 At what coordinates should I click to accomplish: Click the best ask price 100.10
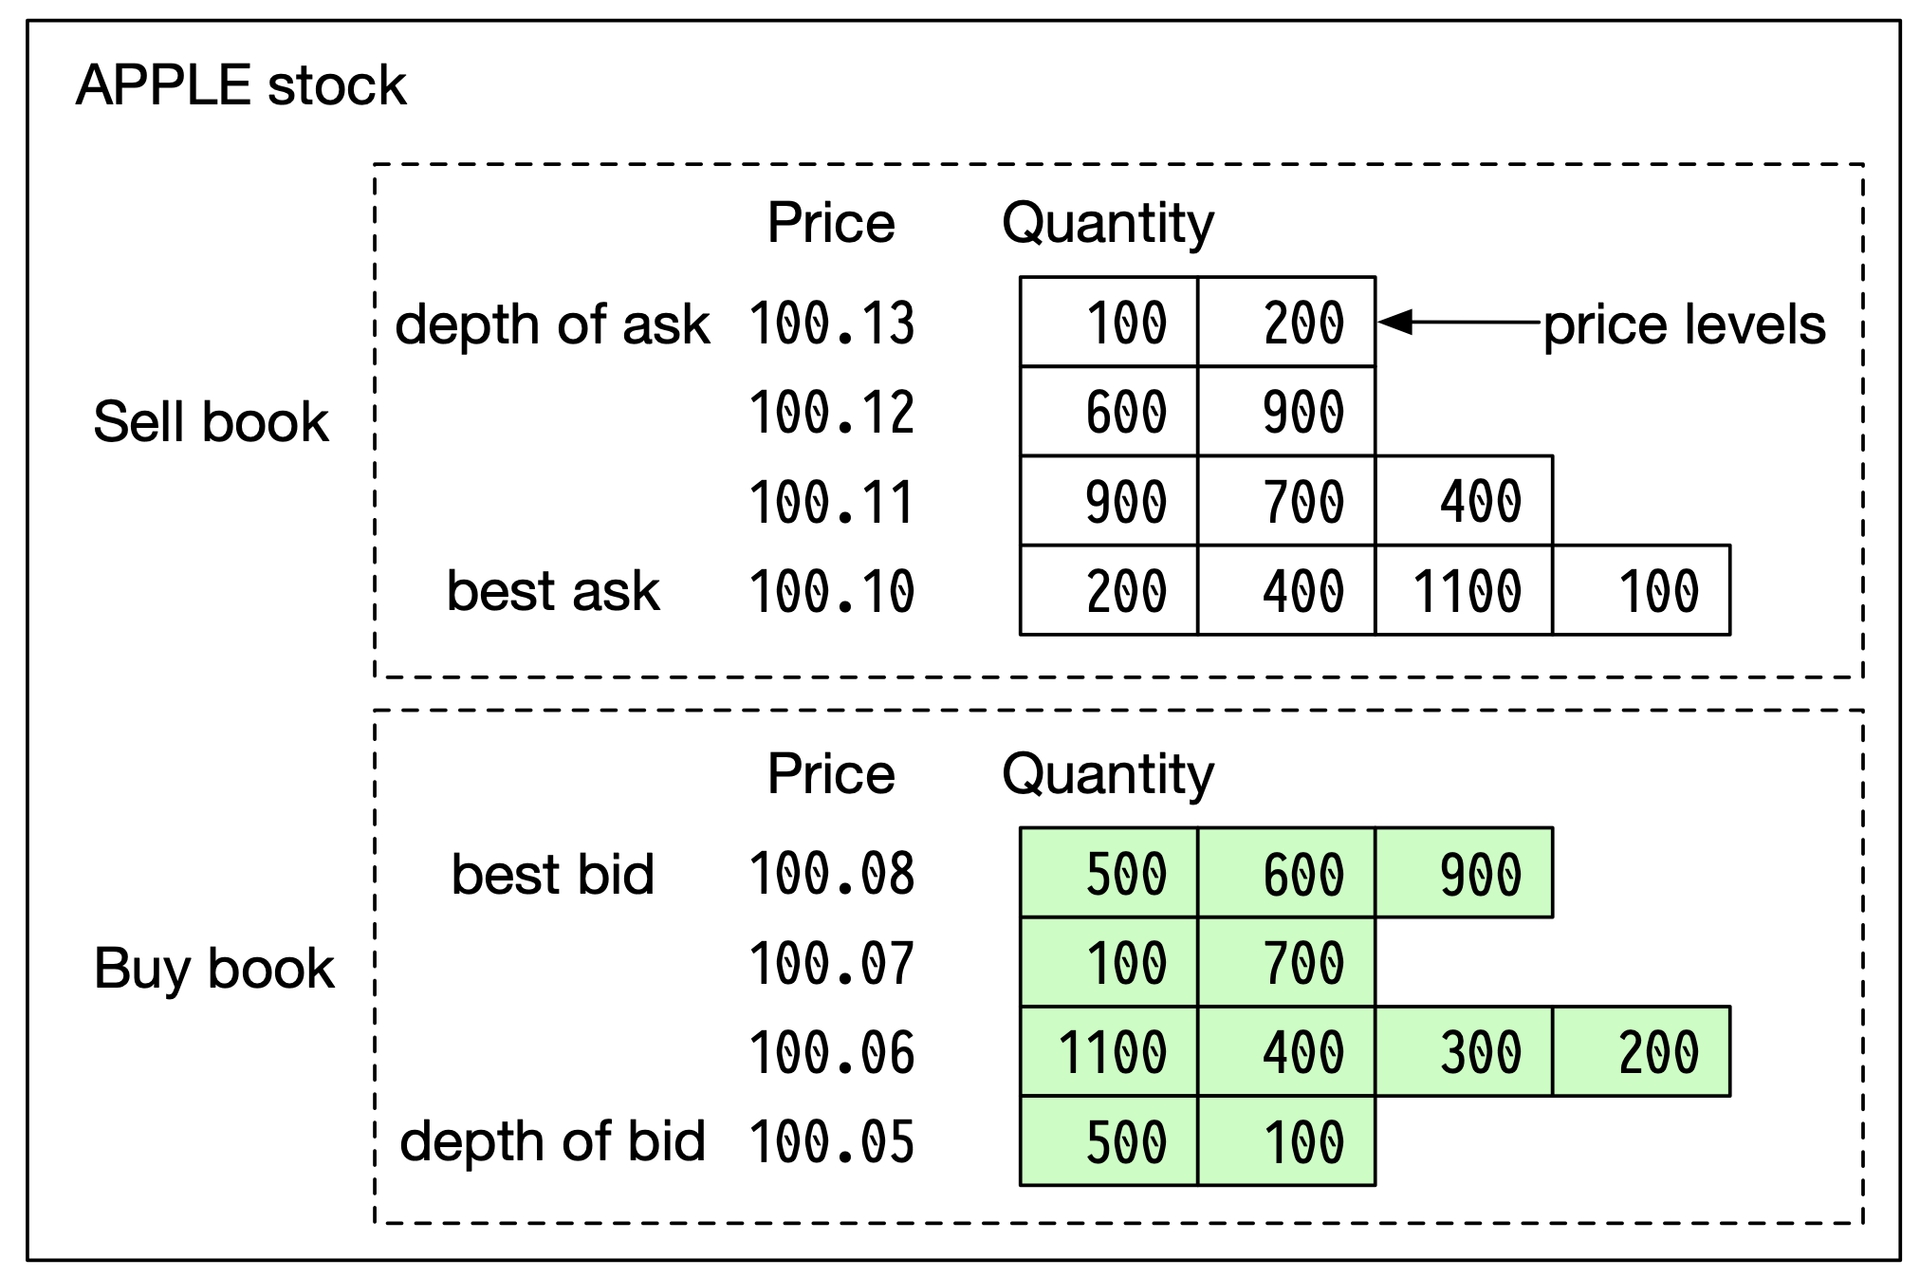pos(832,591)
